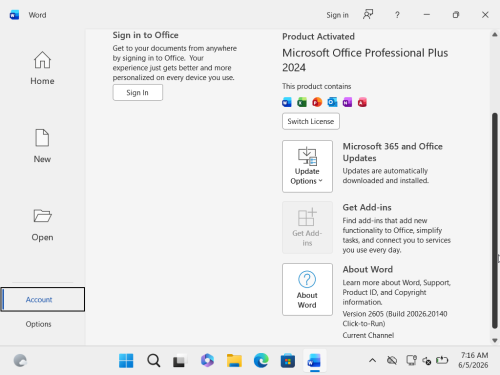Show hidden icons in the system tray

pyautogui.click(x=372, y=360)
